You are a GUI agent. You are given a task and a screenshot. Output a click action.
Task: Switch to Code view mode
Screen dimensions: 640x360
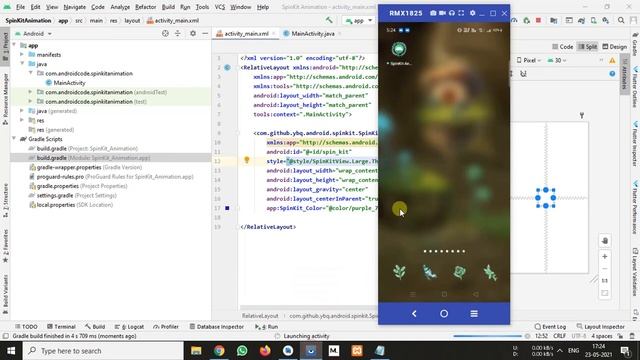click(x=562, y=47)
